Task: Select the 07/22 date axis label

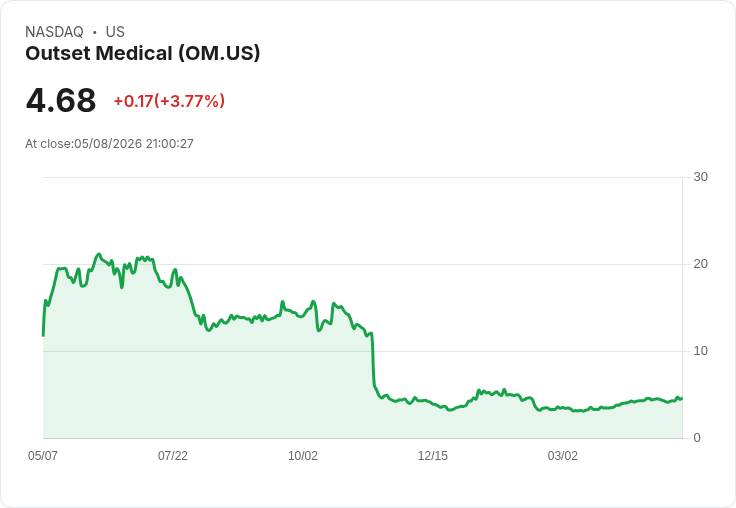Action: coord(173,455)
